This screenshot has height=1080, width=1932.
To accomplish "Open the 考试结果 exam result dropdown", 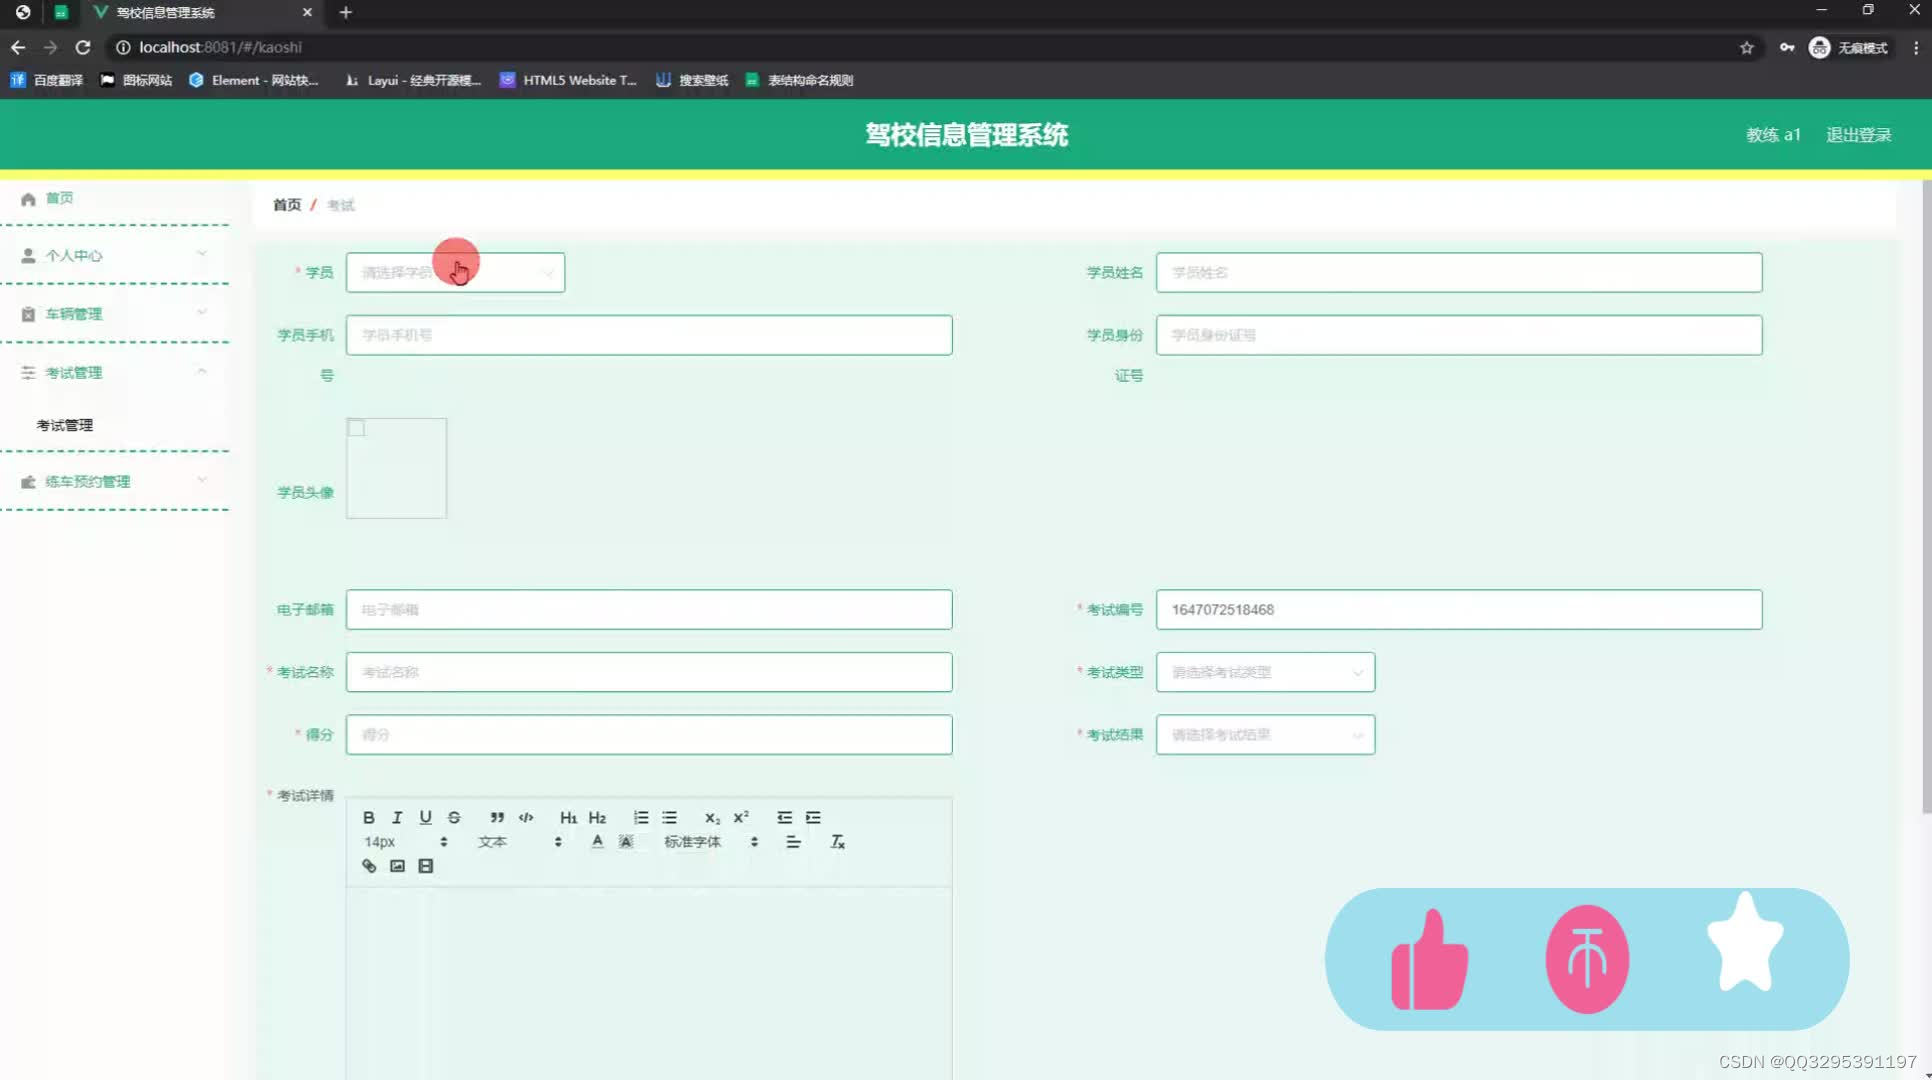I will pos(1265,734).
